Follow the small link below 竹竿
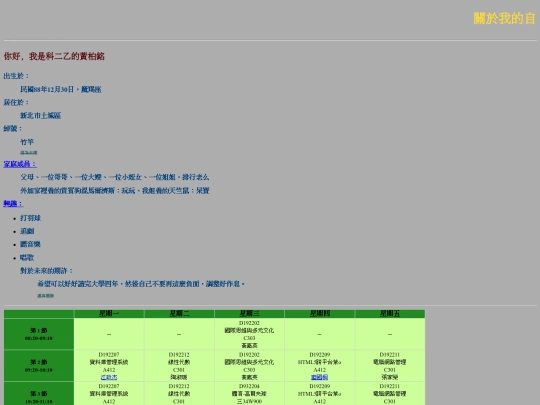The height and width of the screenshot is (405, 540). (29, 153)
